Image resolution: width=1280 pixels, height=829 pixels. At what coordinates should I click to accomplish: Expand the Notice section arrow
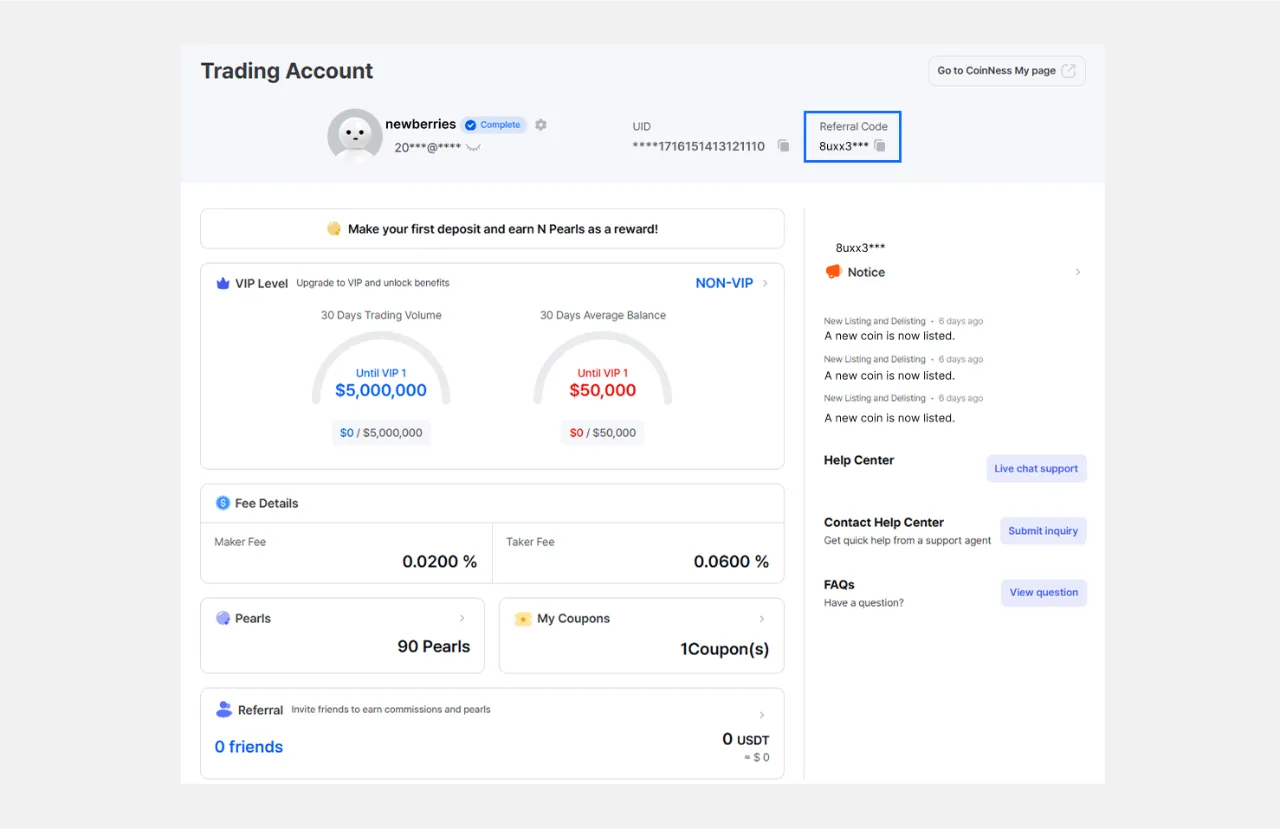[1077, 272]
